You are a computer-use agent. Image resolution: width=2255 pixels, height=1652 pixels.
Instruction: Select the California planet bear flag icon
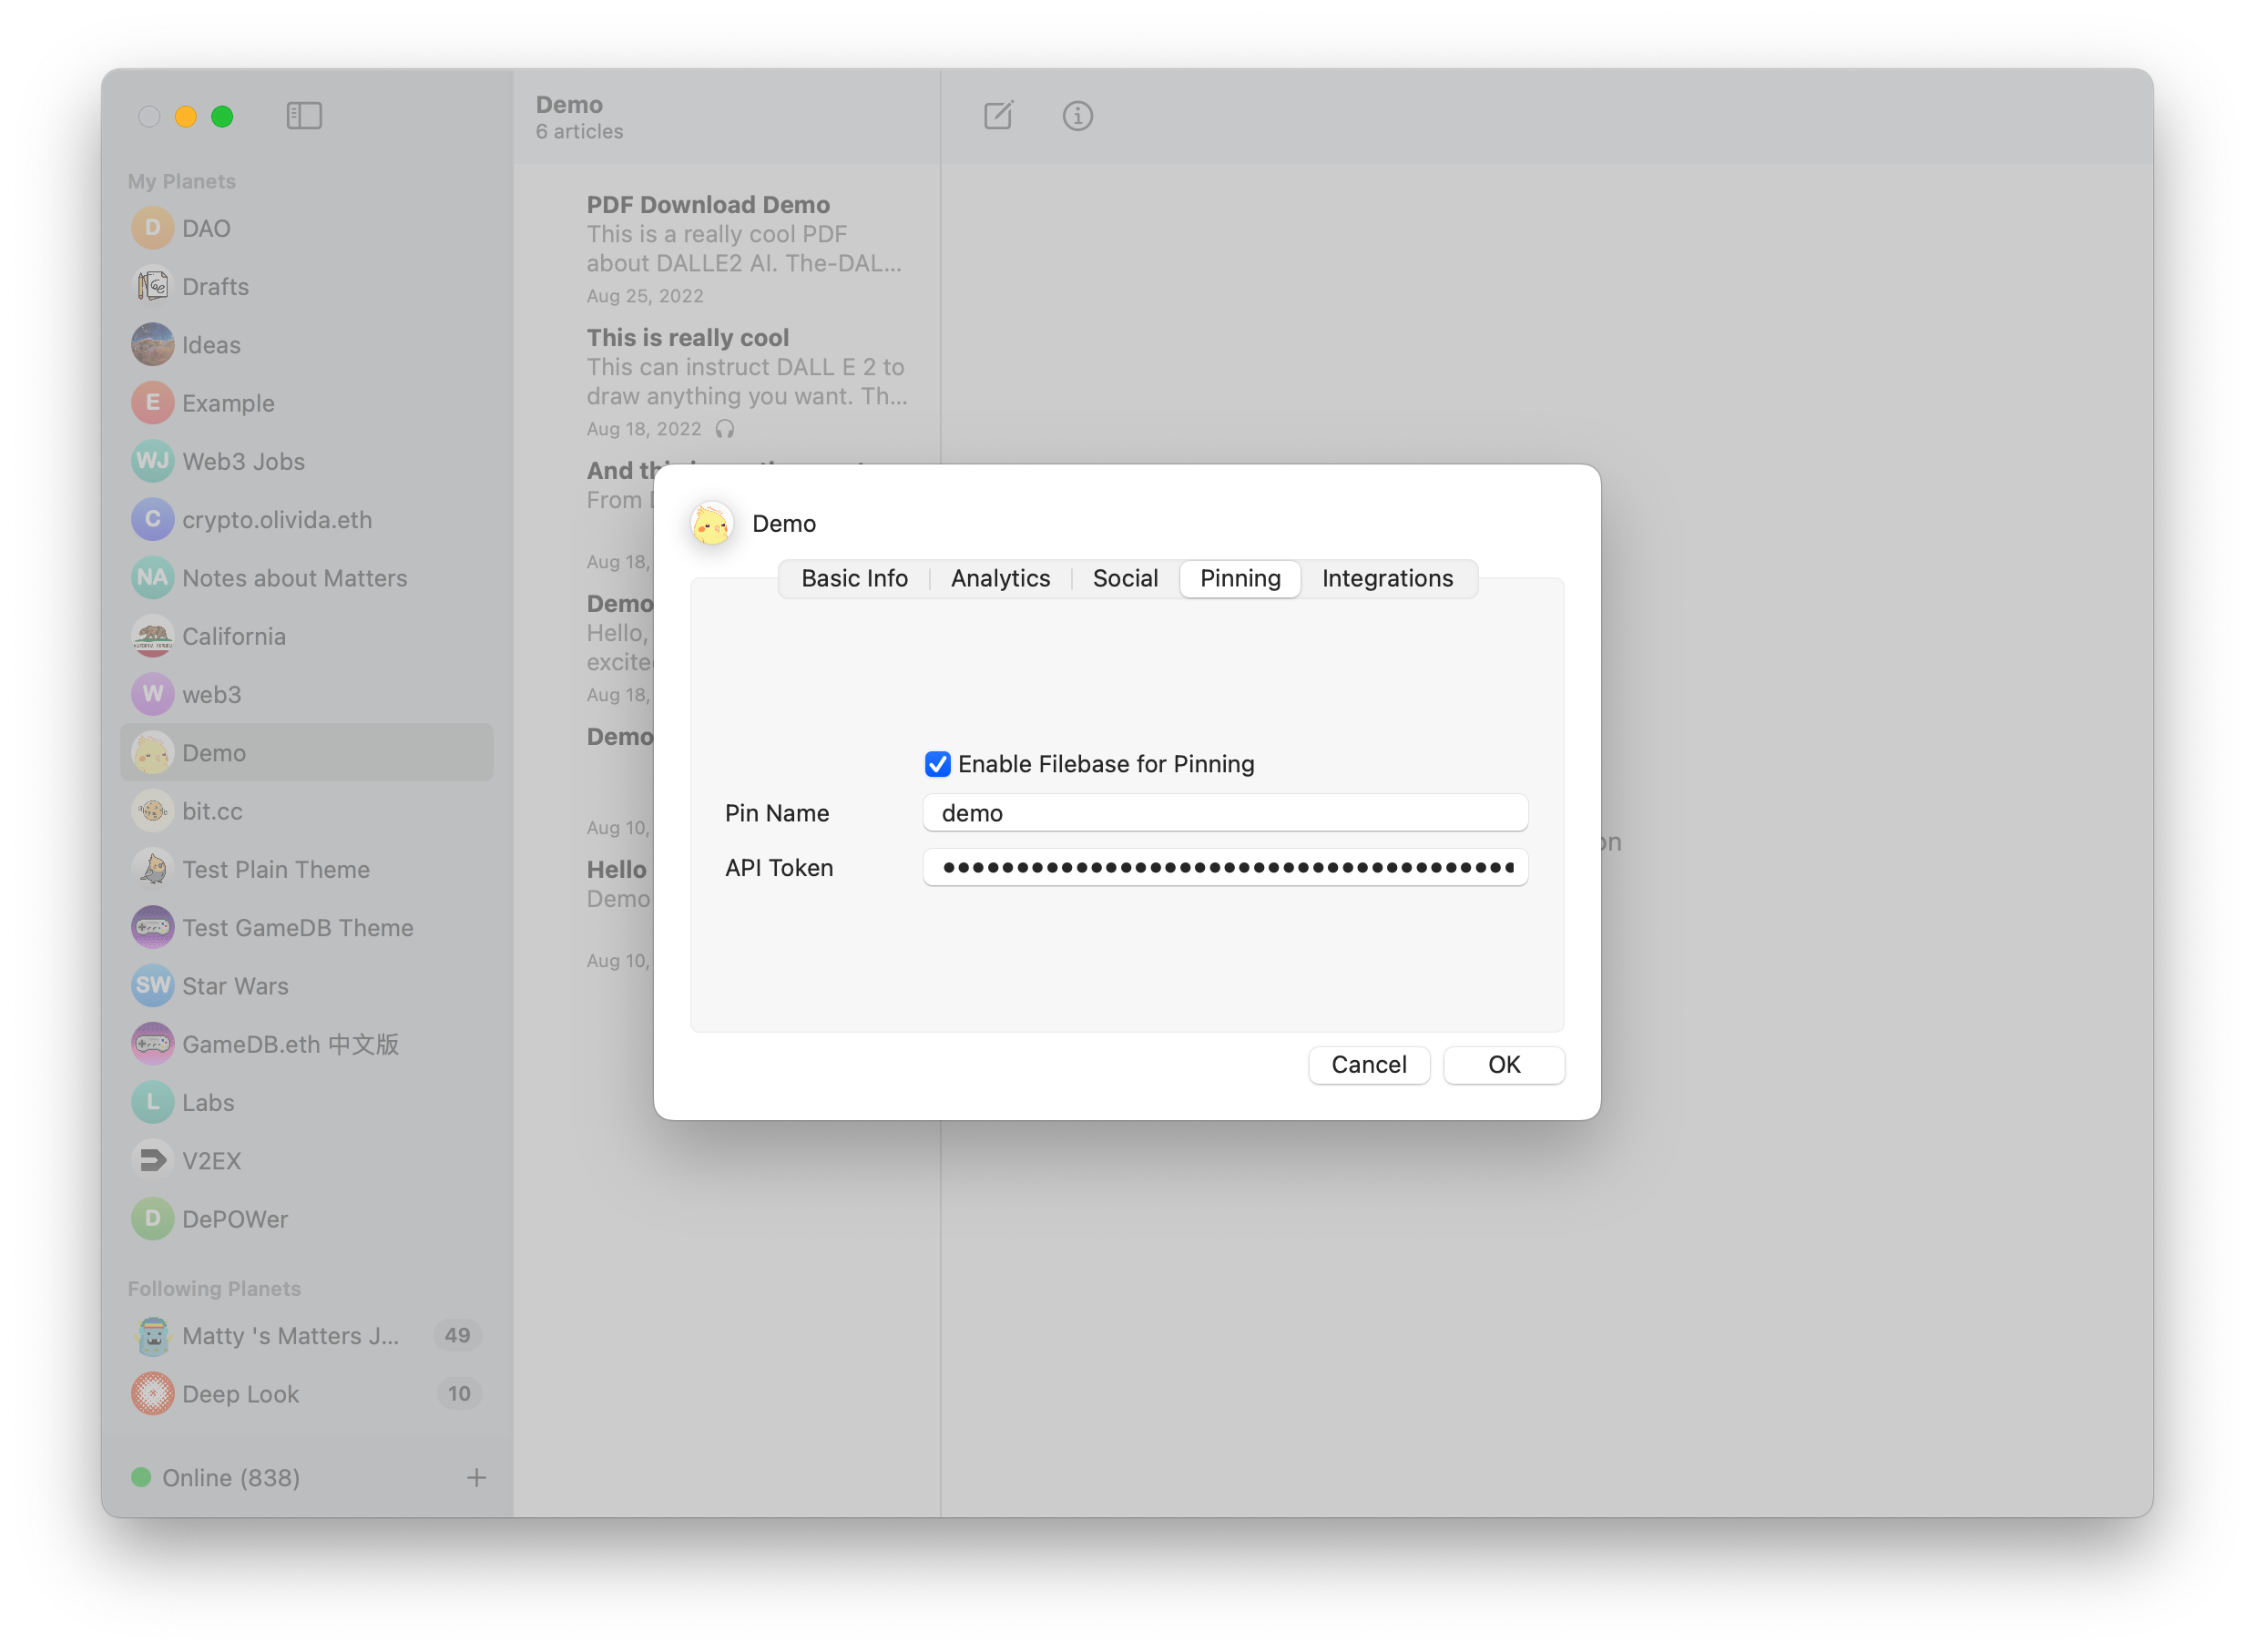[152, 636]
